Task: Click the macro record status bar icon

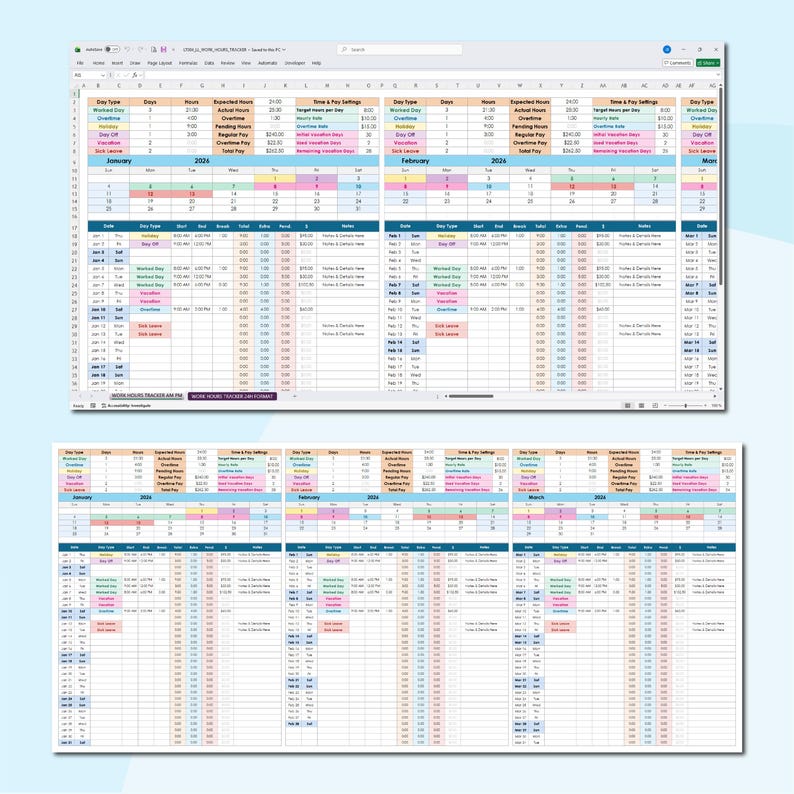Action: [x=93, y=406]
